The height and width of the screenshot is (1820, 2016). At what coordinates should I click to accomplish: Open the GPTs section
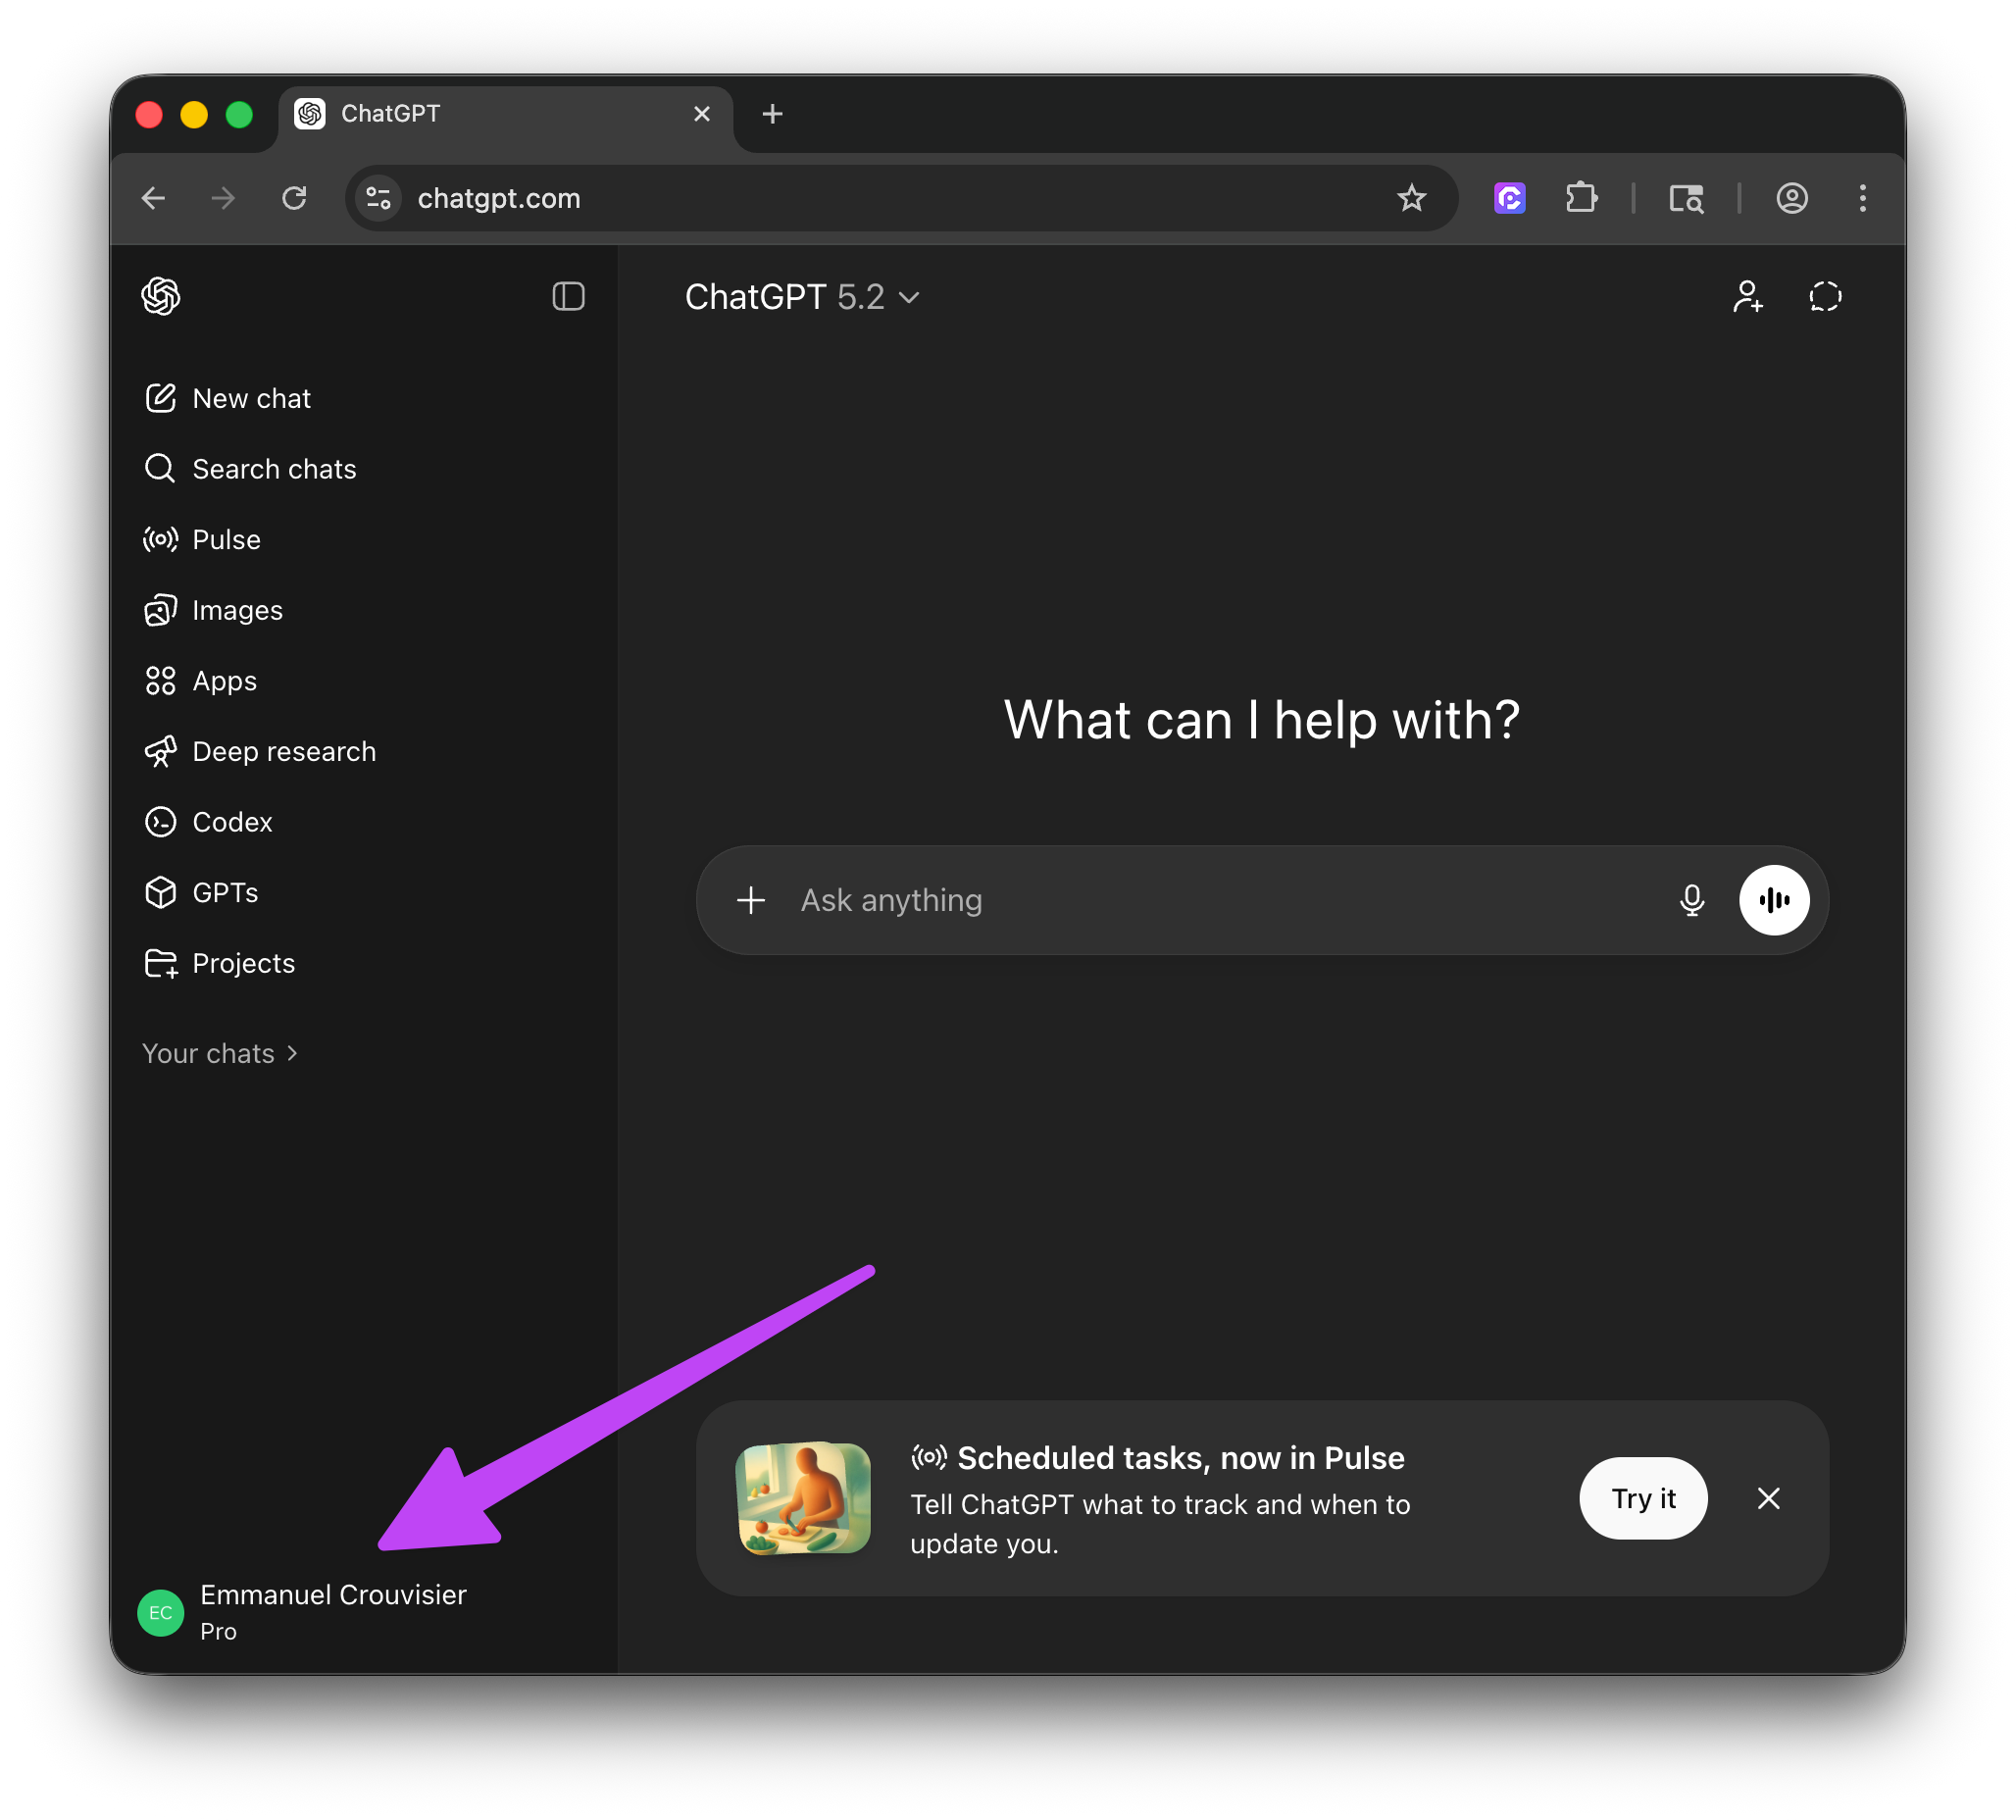click(225, 893)
